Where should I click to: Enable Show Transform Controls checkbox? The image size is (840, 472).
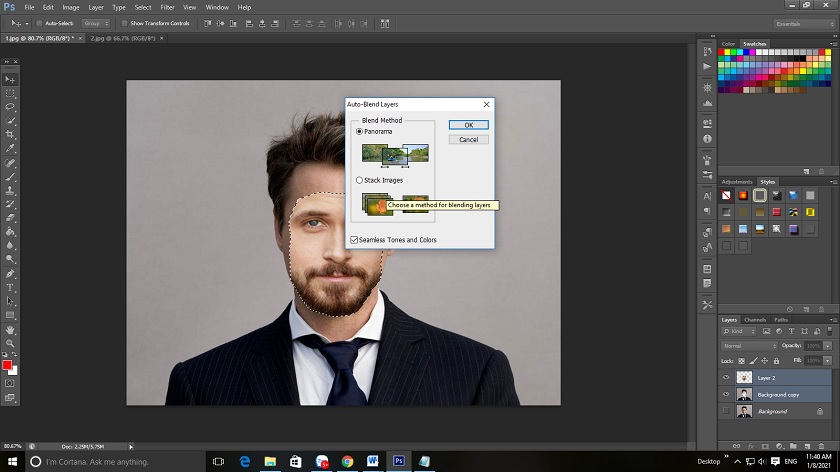pyautogui.click(x=124, y=24)
